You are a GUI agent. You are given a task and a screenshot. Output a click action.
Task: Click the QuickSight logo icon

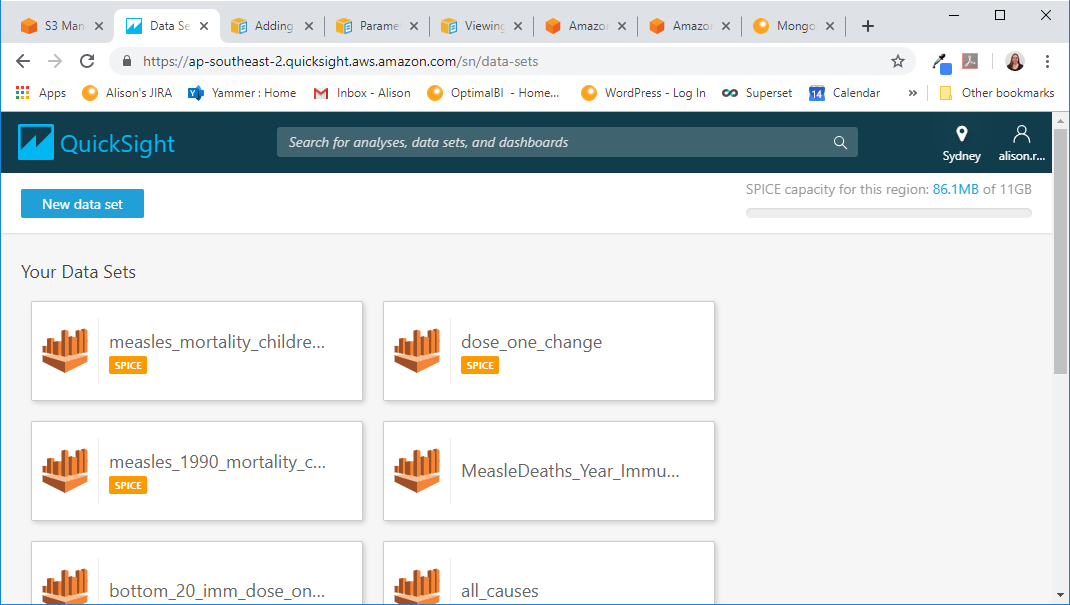(35, 143)
